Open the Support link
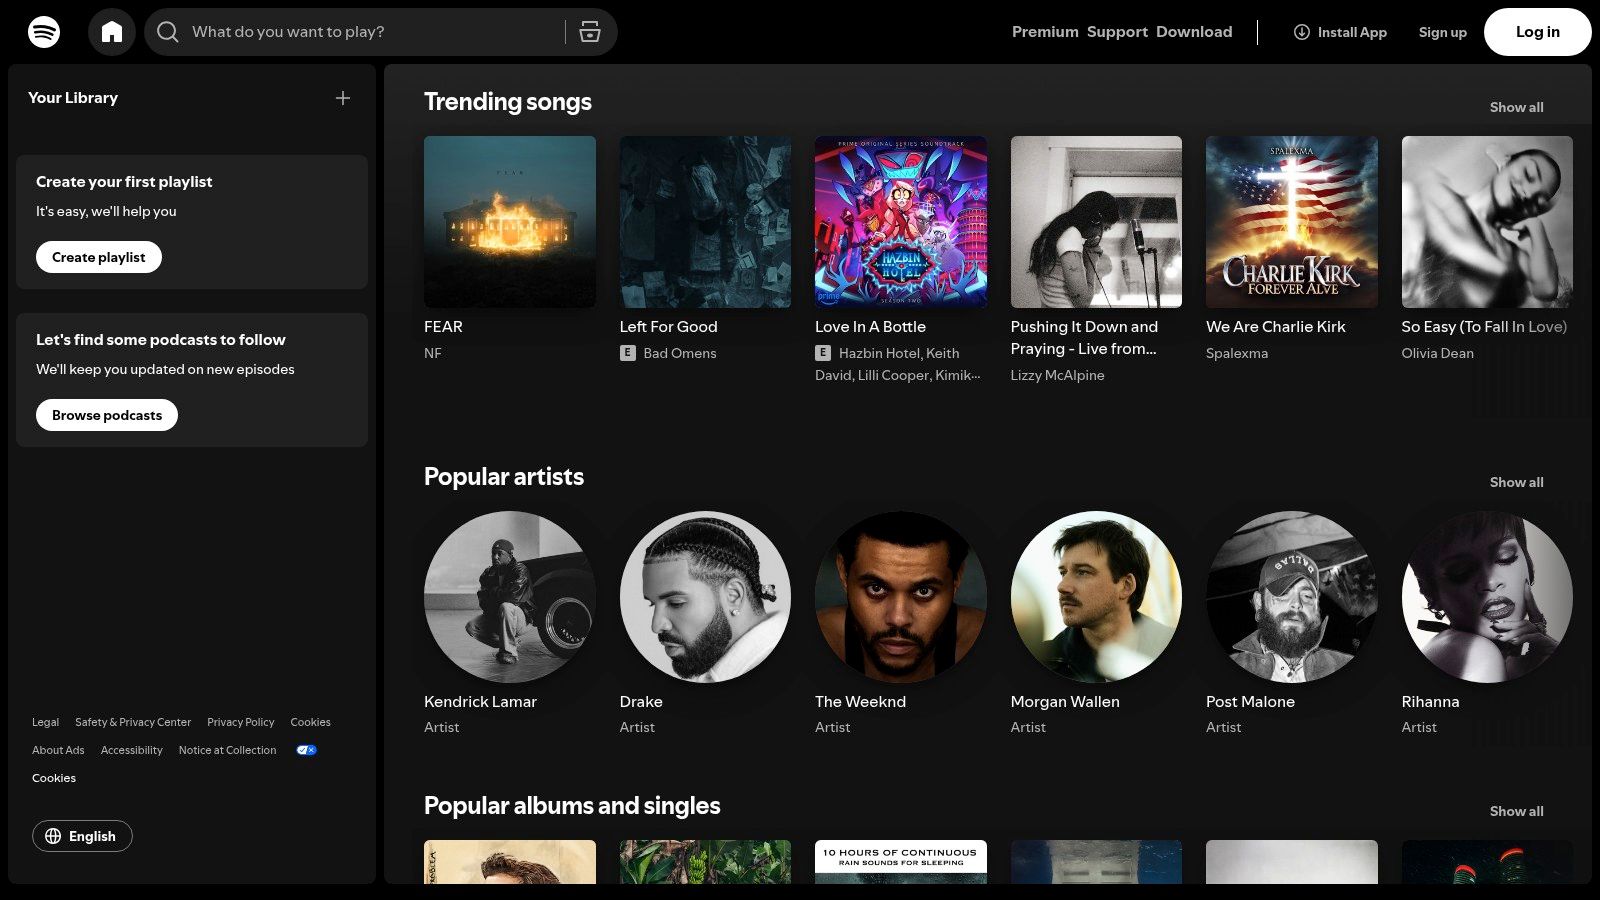The height and width of the screenshot is (900, 1600). 1117,32
